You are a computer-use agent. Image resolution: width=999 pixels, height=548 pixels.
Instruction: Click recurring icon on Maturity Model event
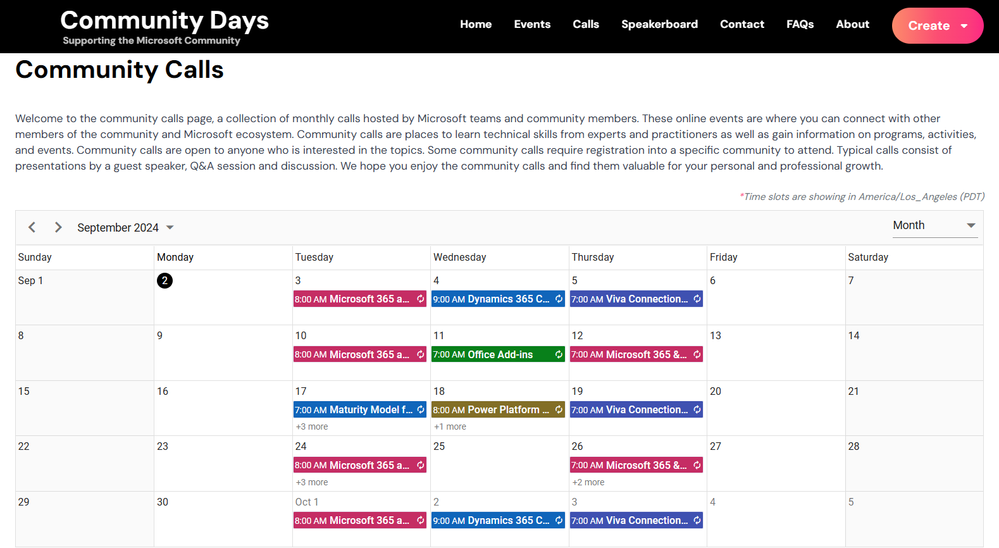420,410
